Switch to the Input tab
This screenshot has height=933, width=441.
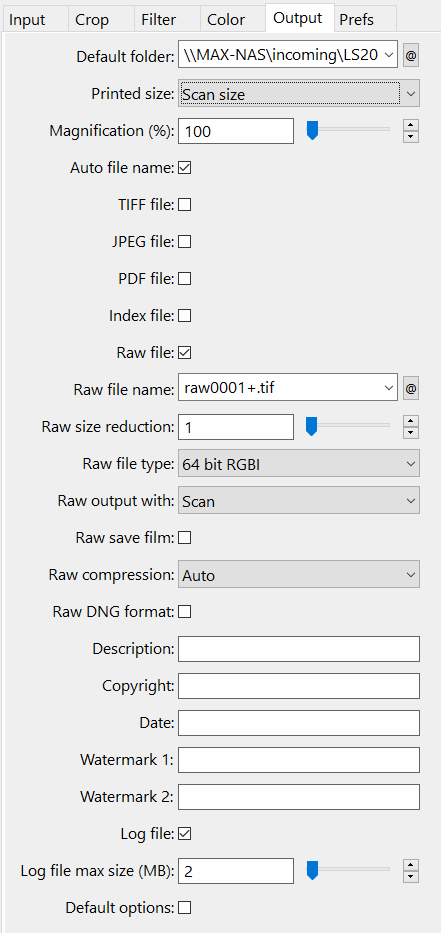coord(35,20)
